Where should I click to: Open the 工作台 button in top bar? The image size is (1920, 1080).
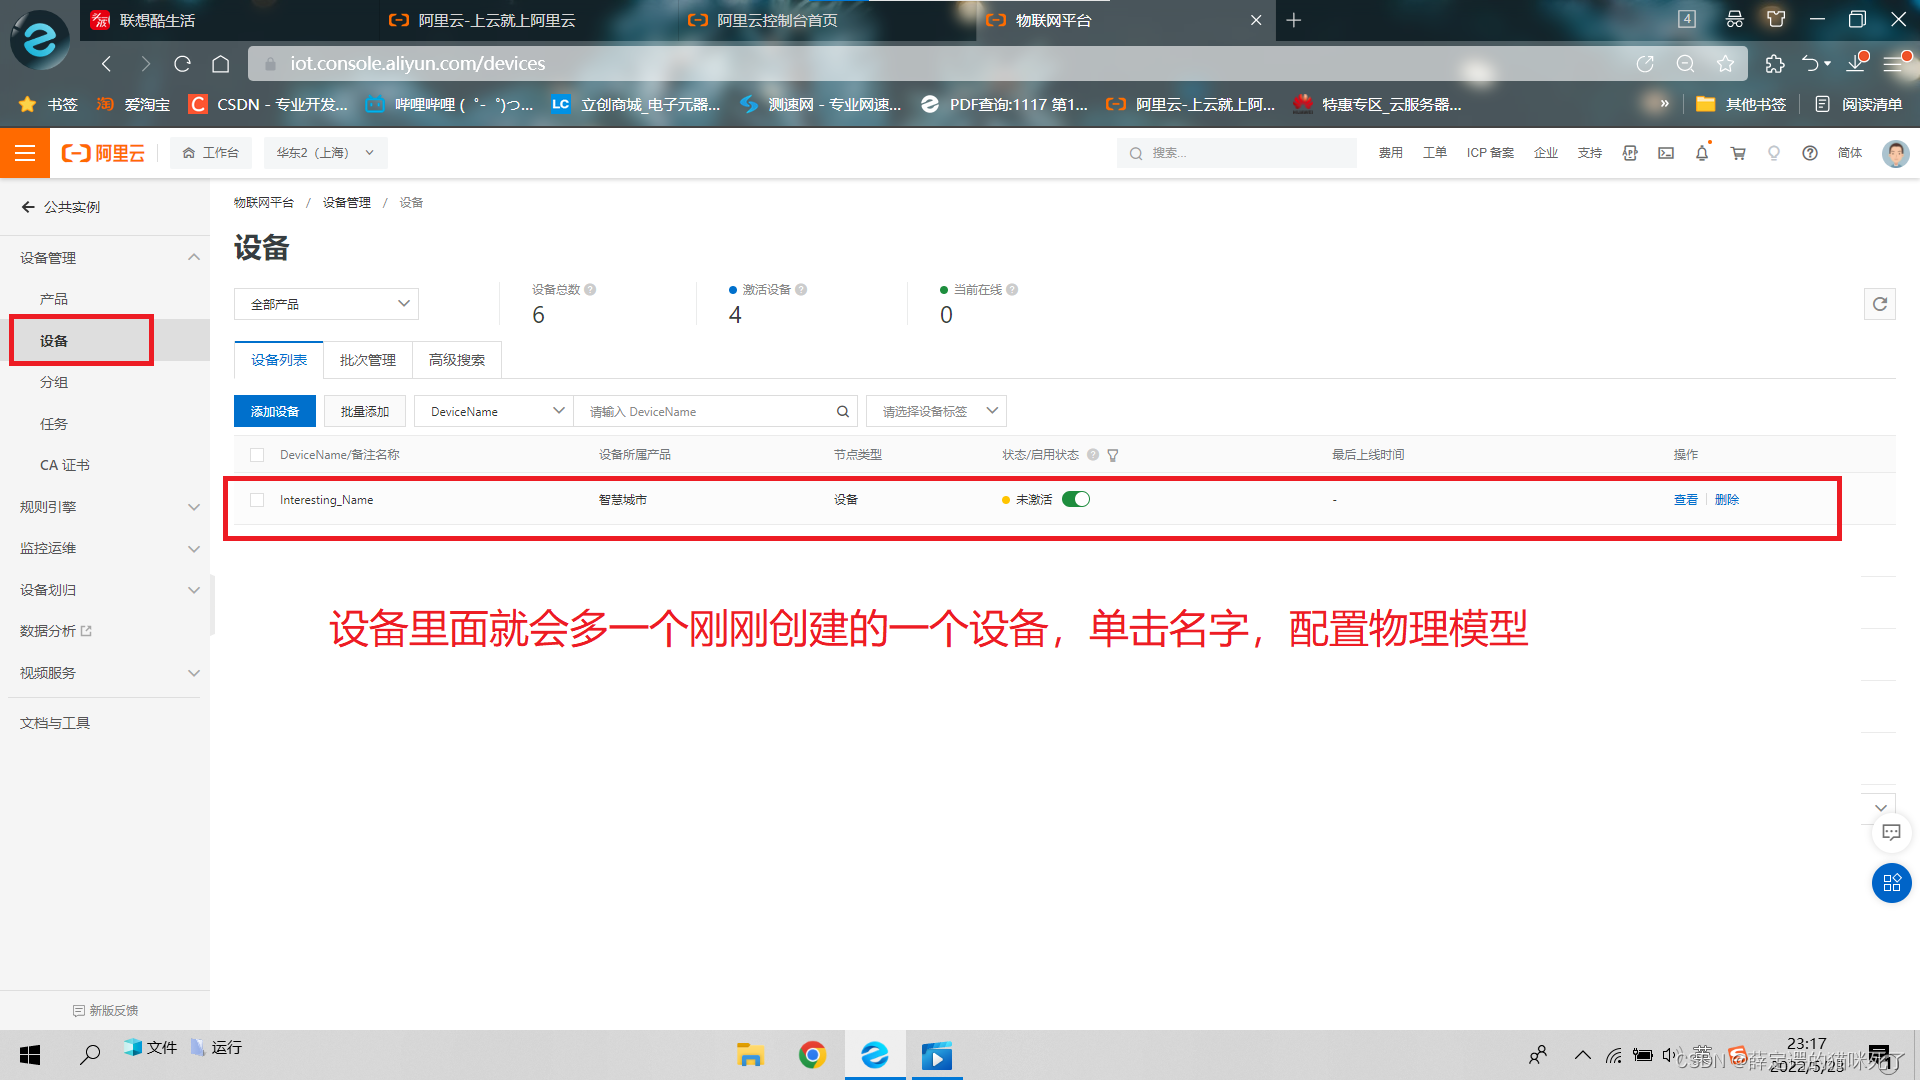[x=211, y=153]
